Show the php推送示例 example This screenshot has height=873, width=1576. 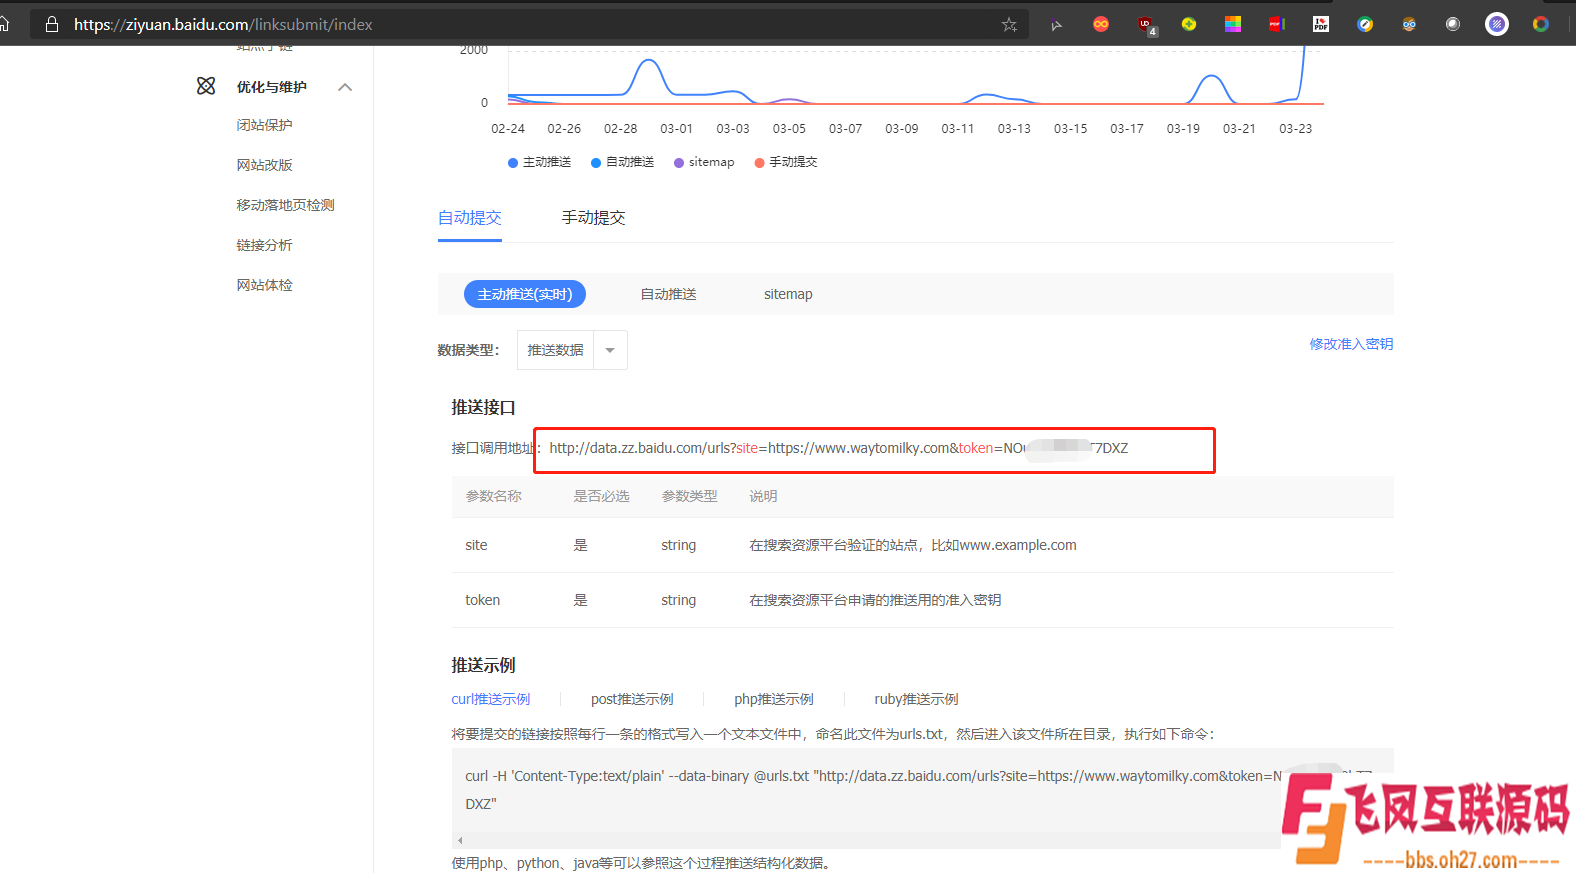pos(774,699)
